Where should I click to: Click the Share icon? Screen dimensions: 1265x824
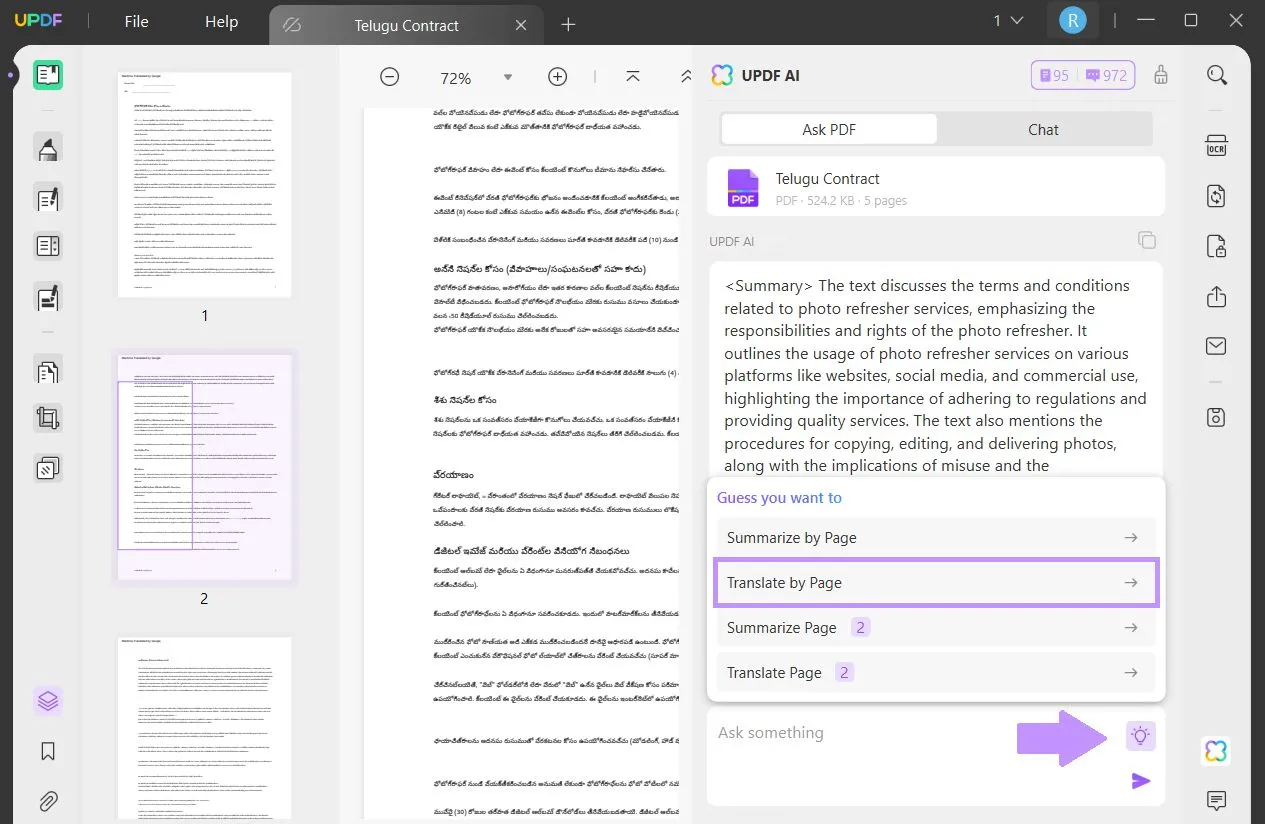click(x=1215, y=296)
